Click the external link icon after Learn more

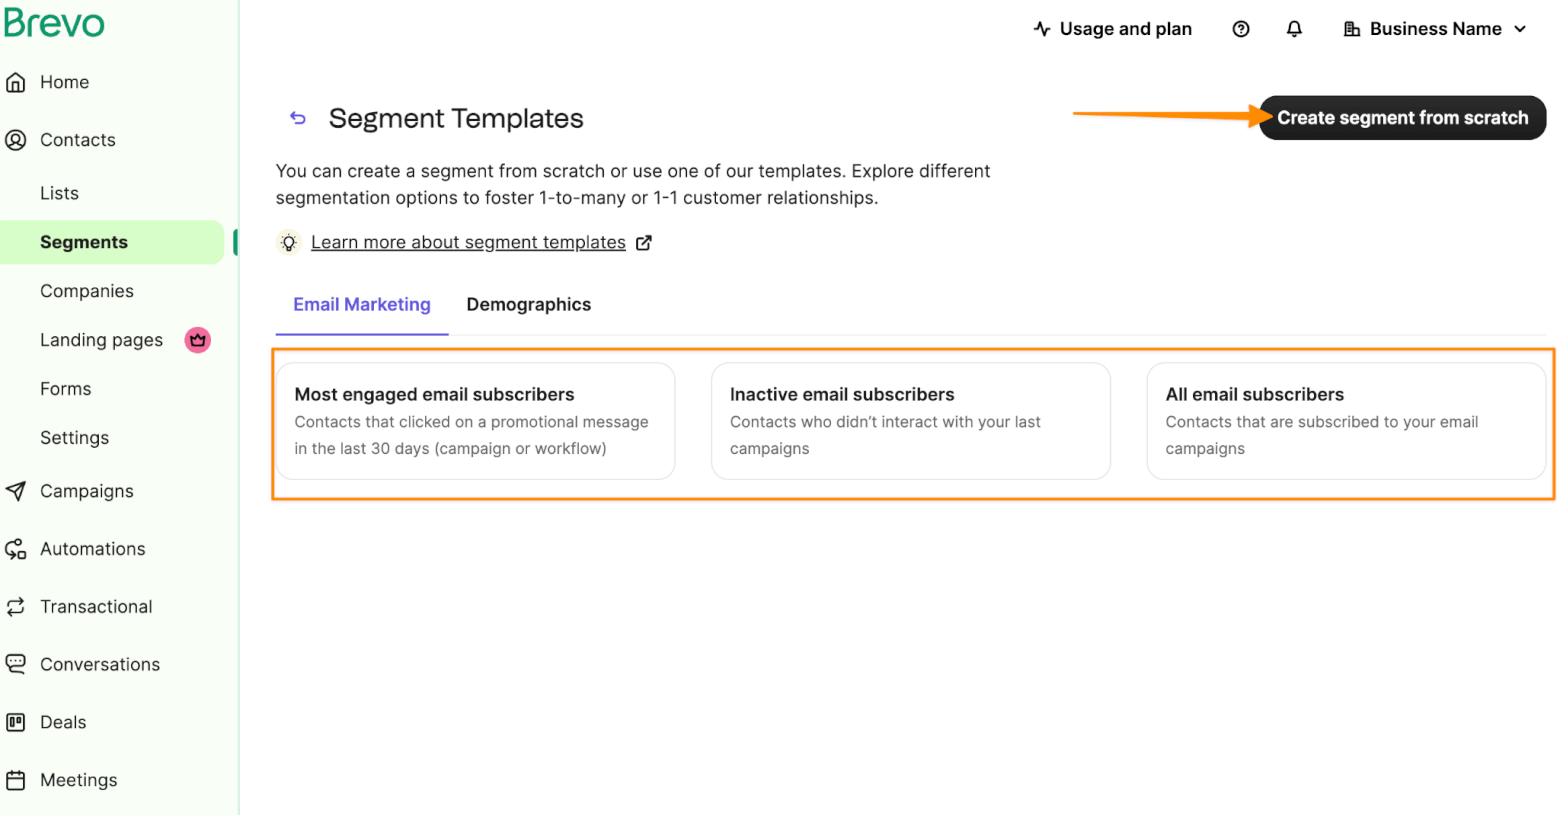[644, 242]
